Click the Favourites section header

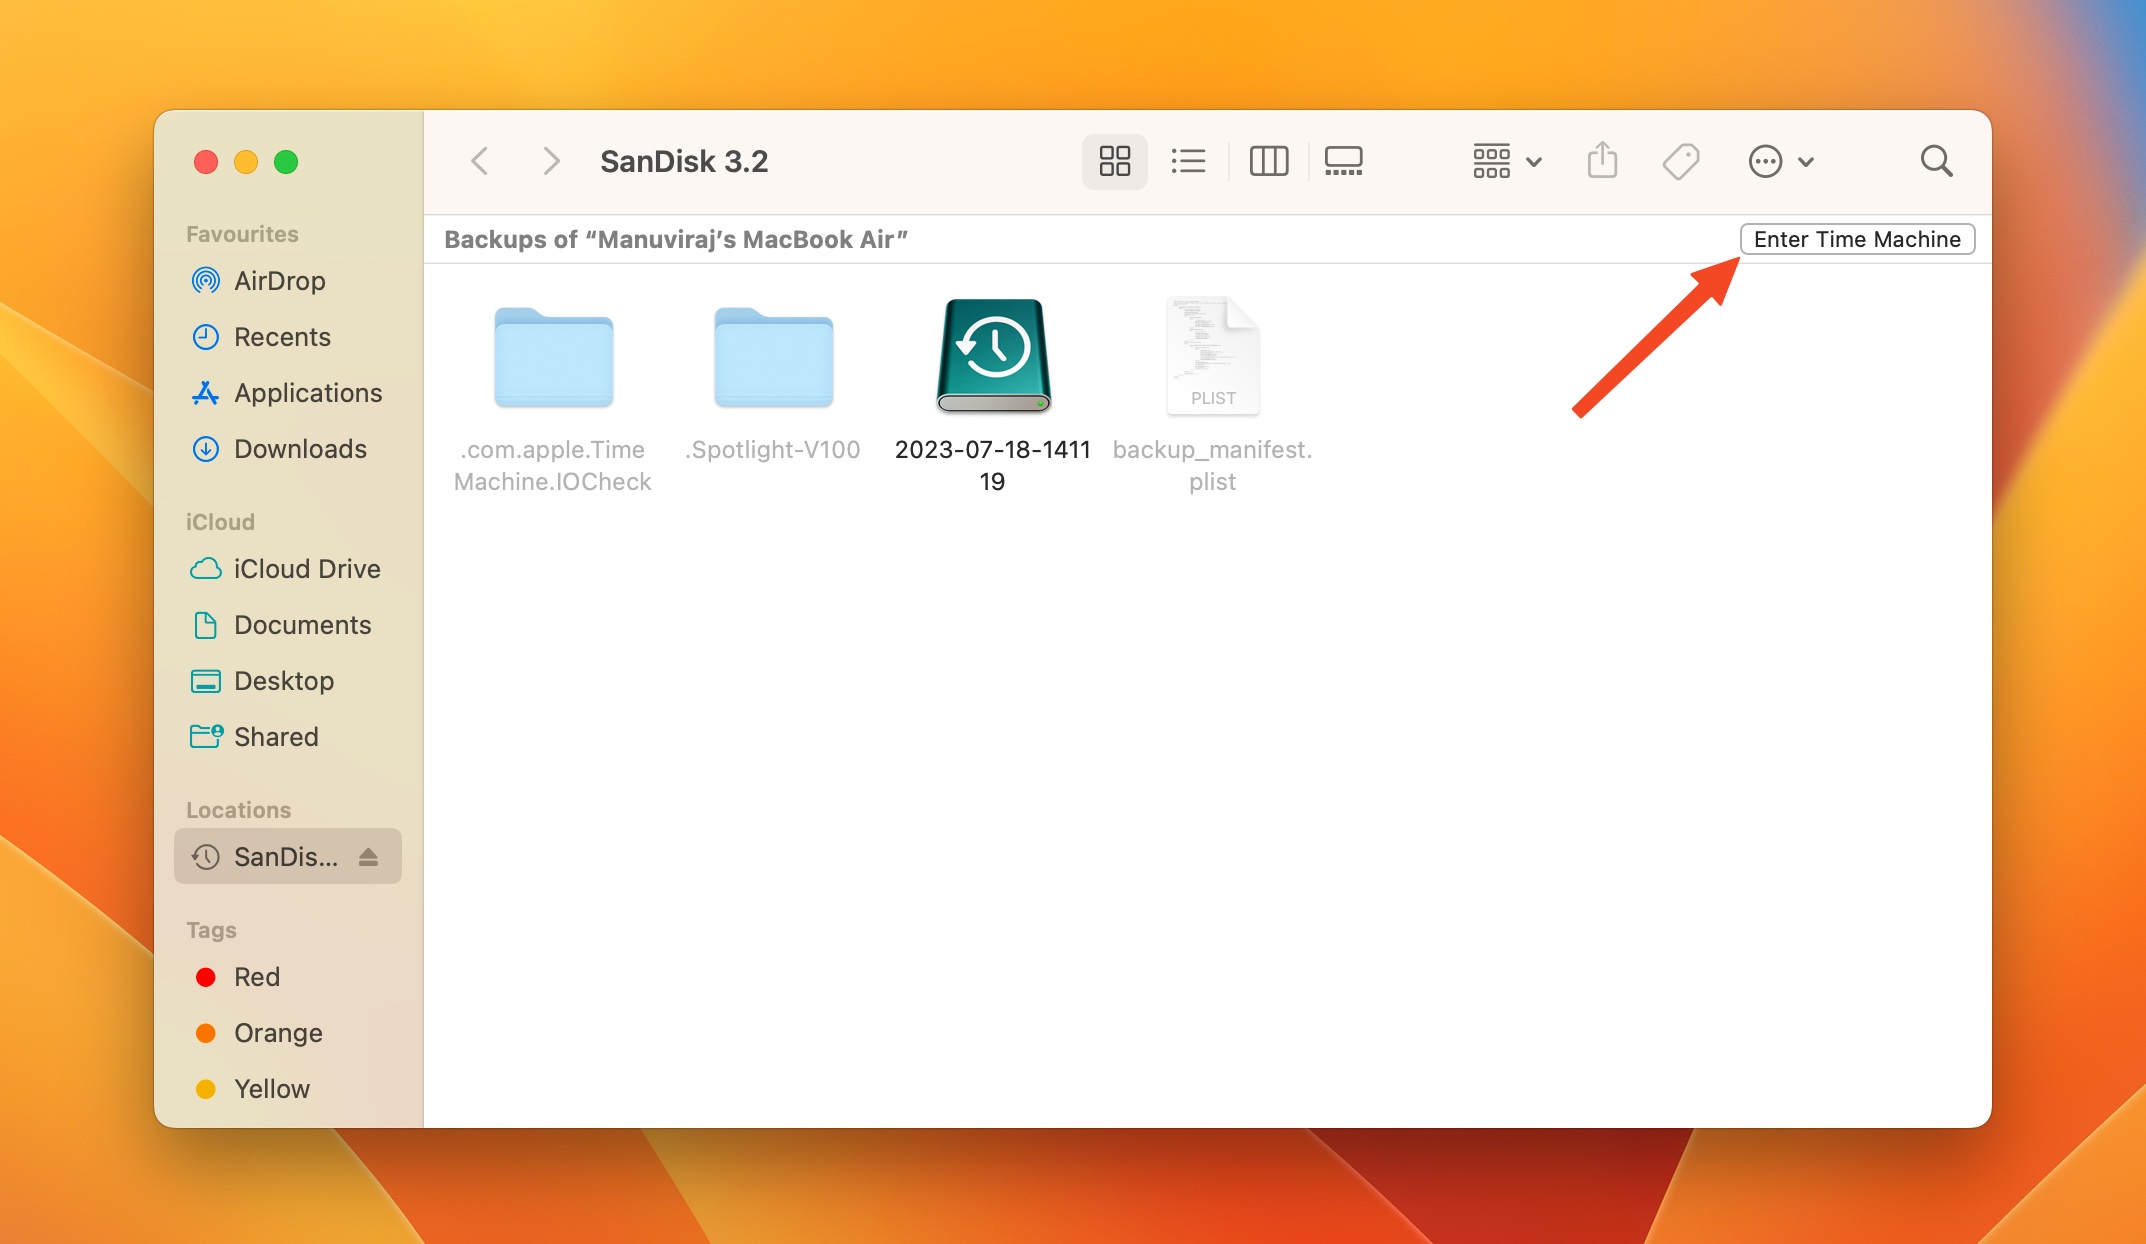242,234
